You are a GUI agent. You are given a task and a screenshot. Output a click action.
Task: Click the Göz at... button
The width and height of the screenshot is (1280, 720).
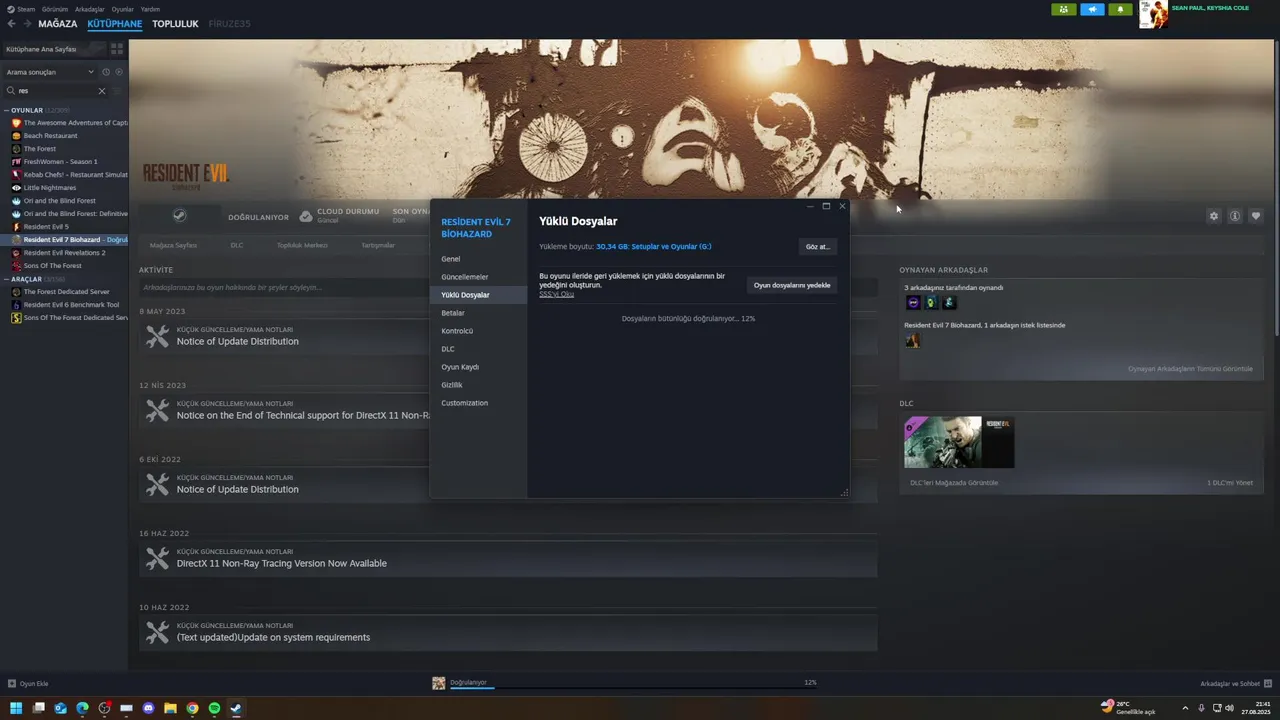818,246
